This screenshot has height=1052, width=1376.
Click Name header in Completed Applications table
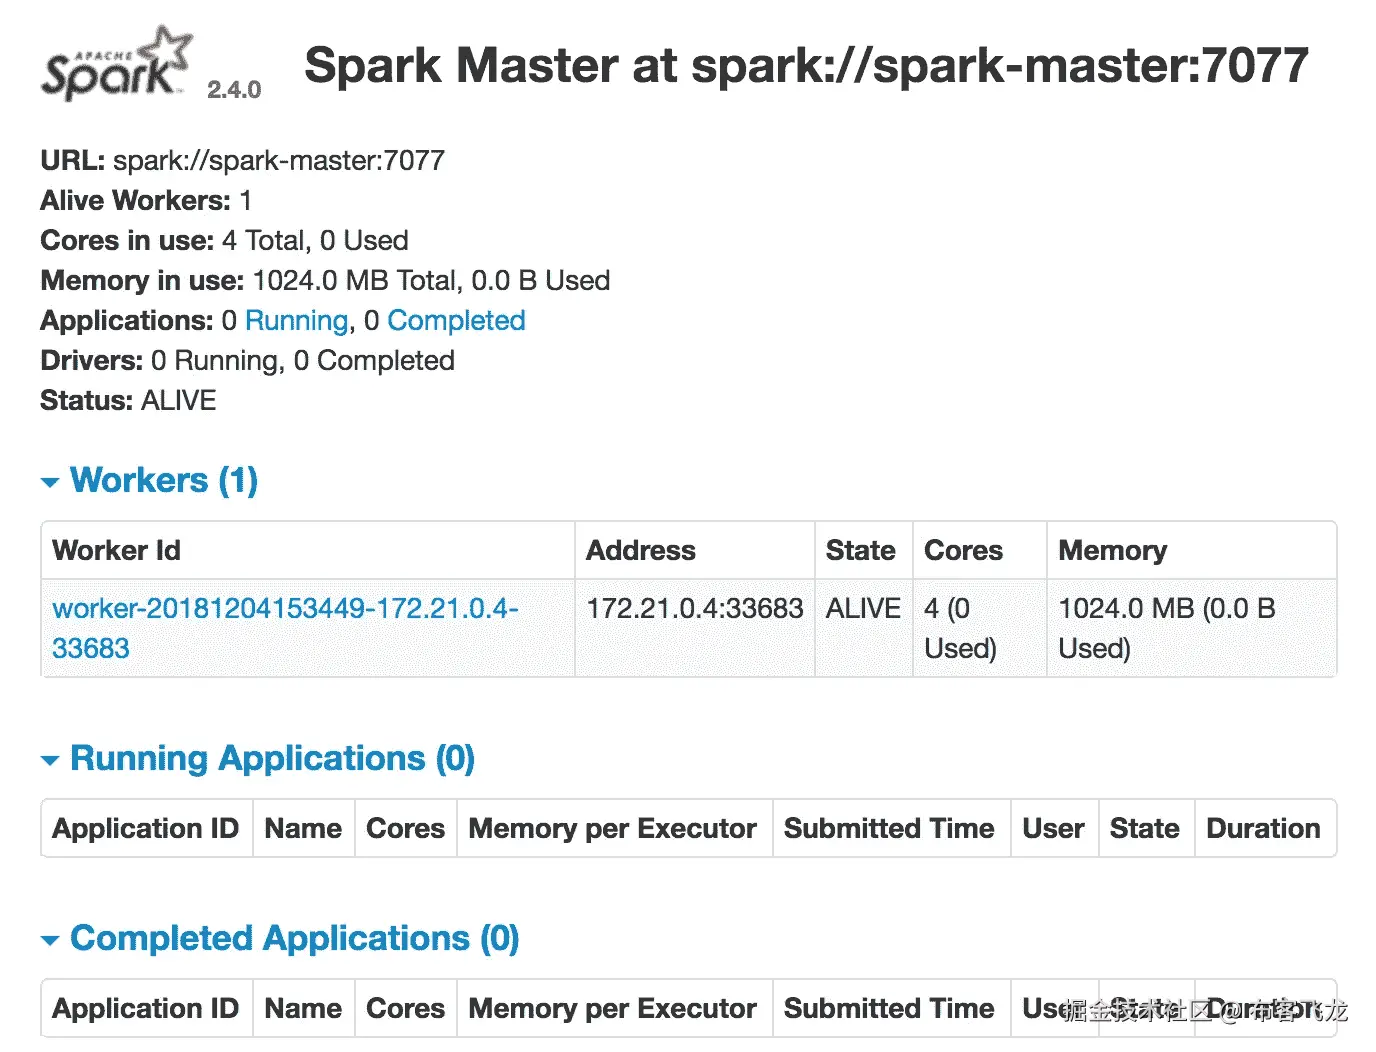point(304,1008)
